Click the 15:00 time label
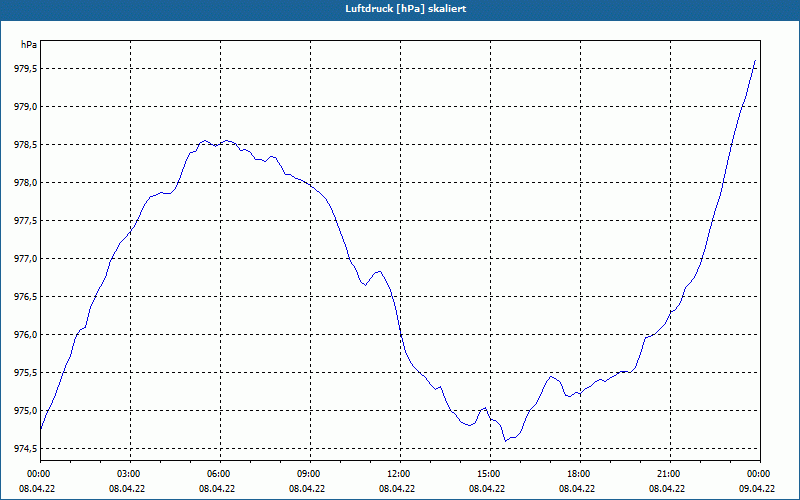The image size is (800, 500). click(x=487, y=474)
